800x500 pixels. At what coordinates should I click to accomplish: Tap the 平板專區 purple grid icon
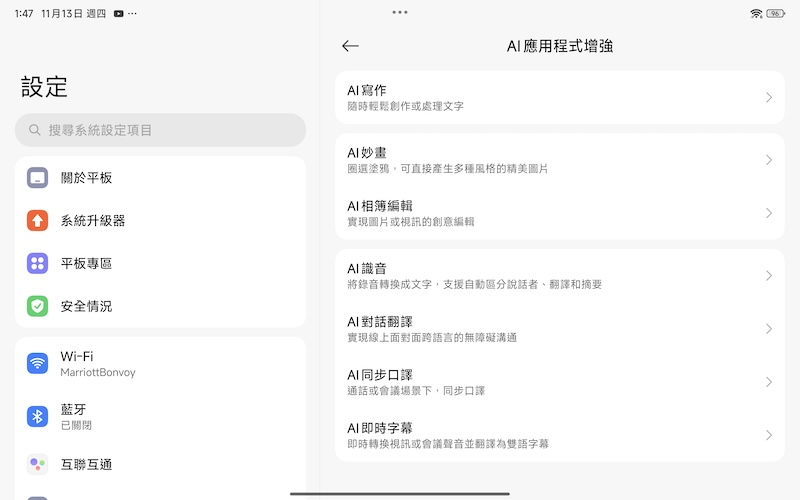[x=37, y=263]
